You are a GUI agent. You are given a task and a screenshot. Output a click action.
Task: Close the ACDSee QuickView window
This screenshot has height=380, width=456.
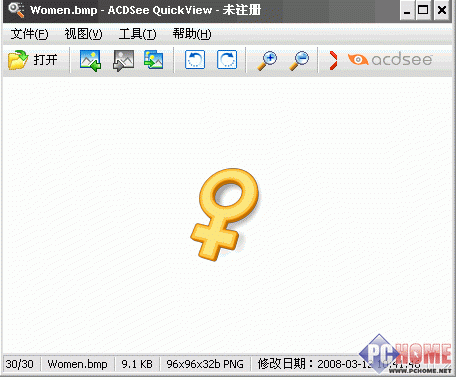pyautogui.click(x=442, y=11)
